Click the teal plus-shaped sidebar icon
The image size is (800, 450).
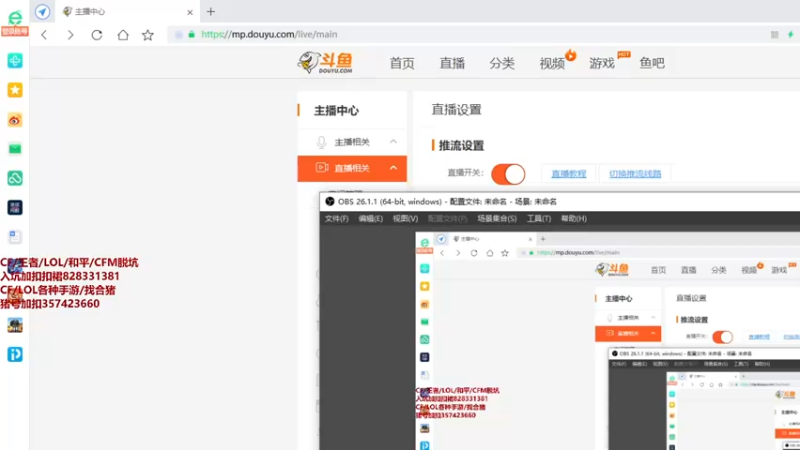tap(15, 61)
